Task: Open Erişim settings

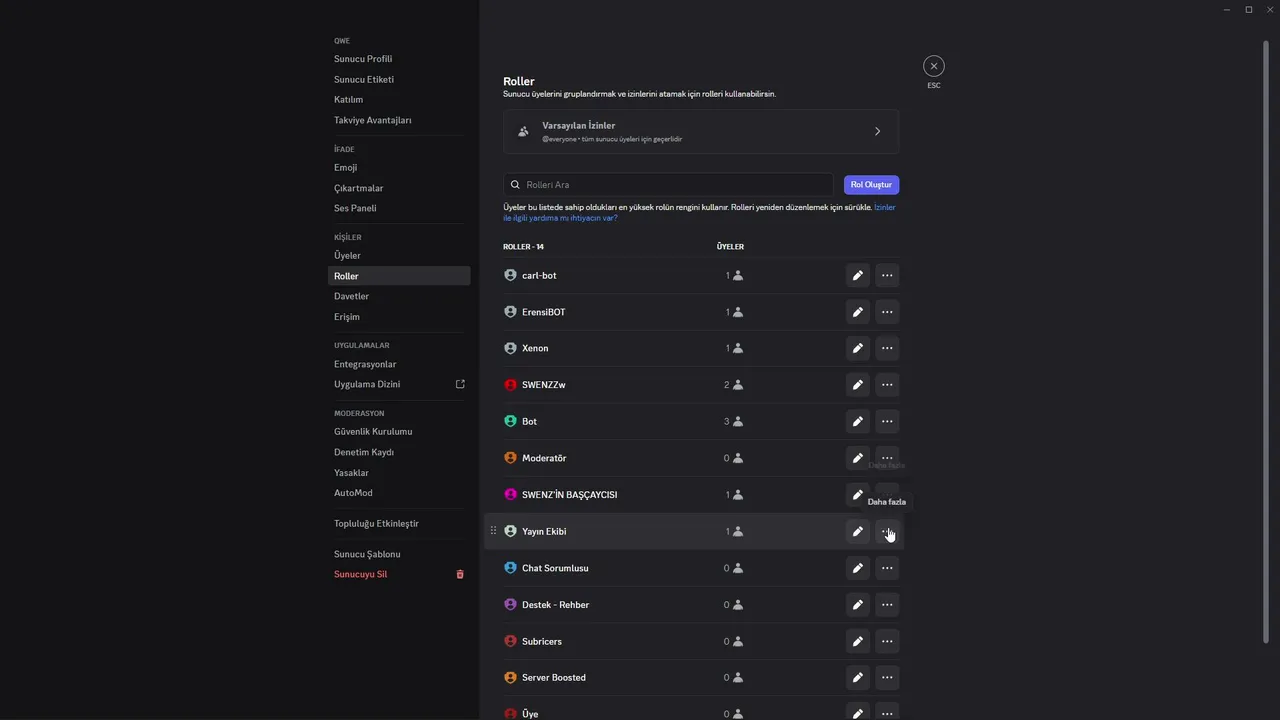Action: pyautogui.click(x=399, y=317)
